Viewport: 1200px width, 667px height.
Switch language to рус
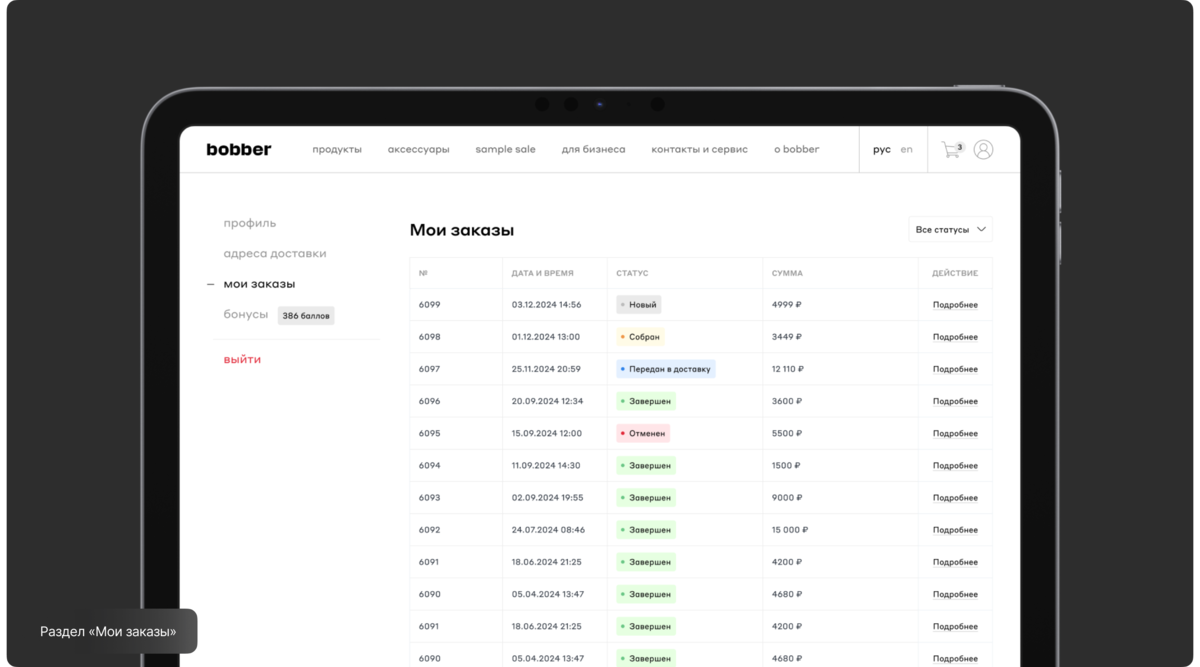[x=881, y=150]
